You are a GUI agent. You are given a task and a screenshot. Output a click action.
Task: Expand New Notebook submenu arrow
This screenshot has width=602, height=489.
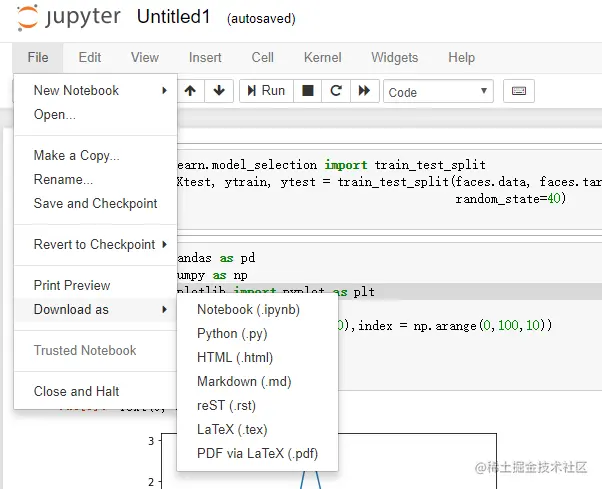pyautogui.click(x=164, y=91)
